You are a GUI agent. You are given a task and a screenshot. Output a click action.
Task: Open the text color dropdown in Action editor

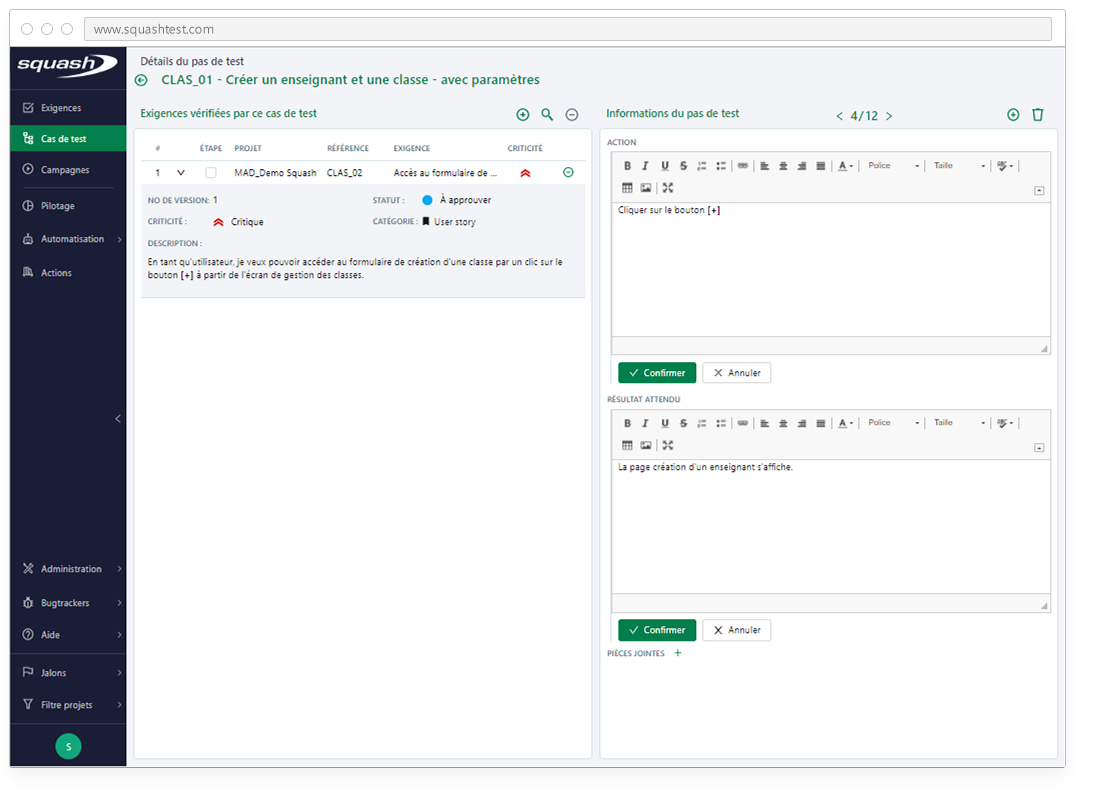point(846,166)
